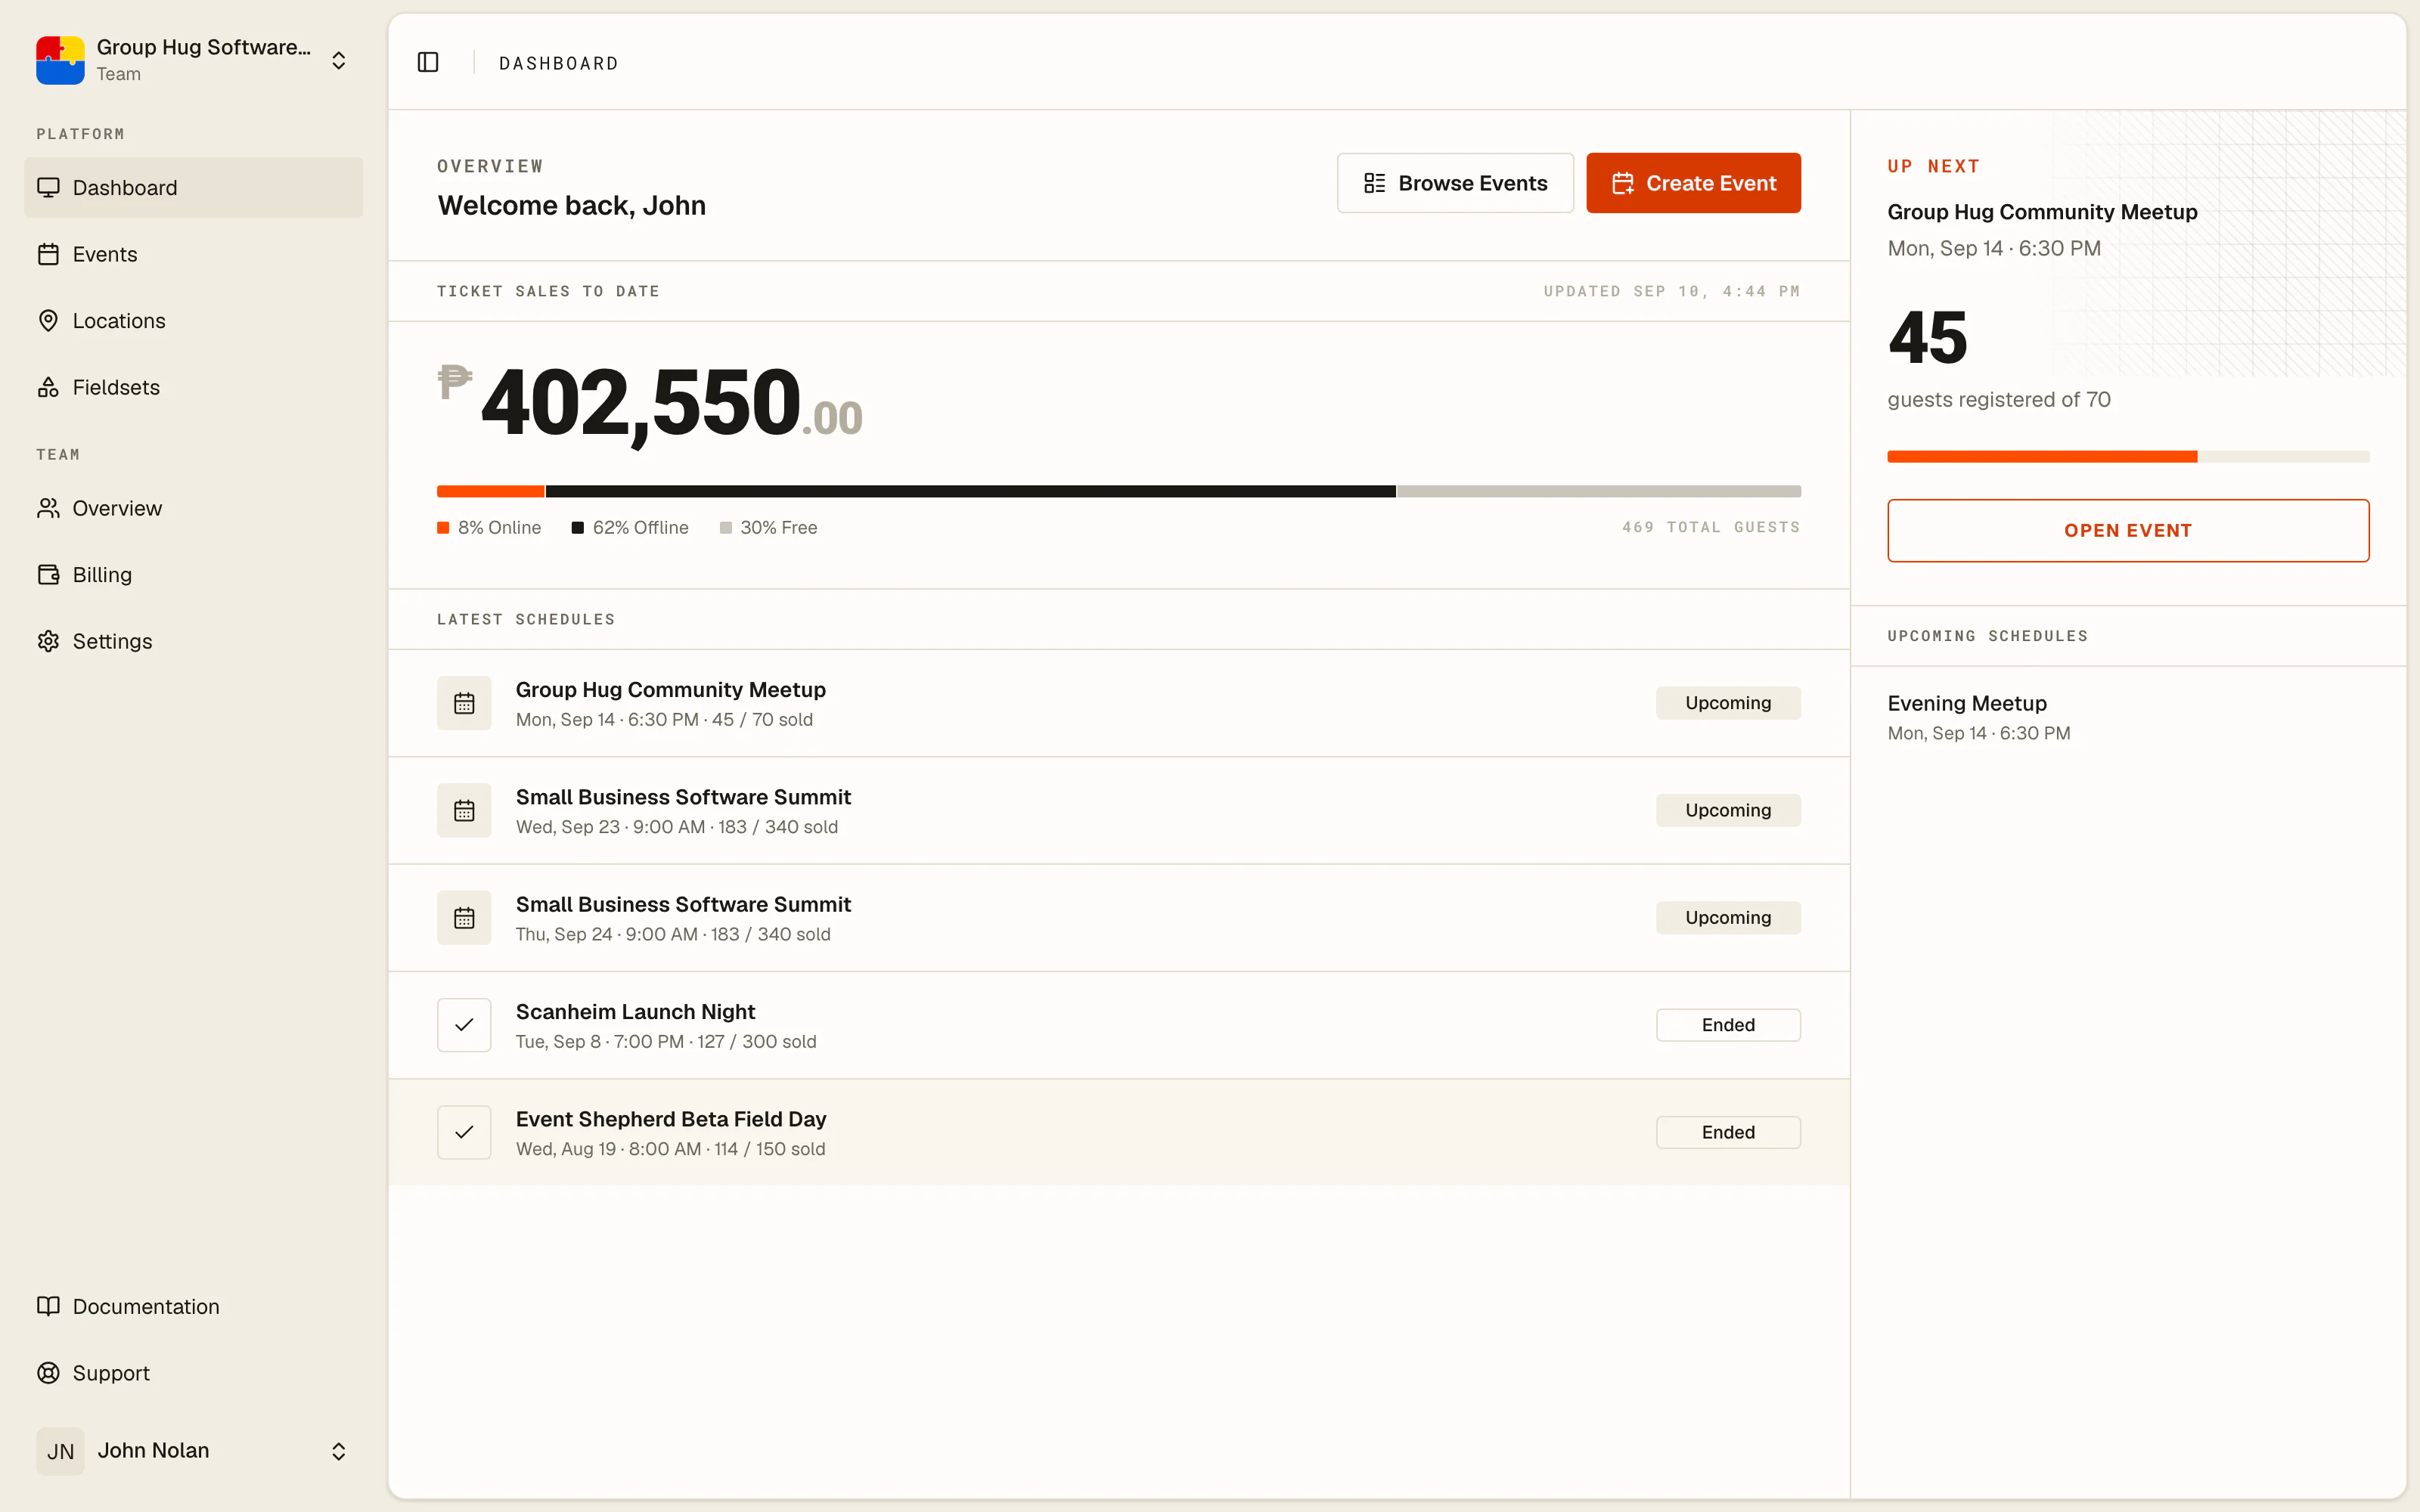The width and height of the screenshot is (2420, 1512).
Task: Click Upcoming badge for Sep 23 Software Summit
Action: pos(1728,810)
